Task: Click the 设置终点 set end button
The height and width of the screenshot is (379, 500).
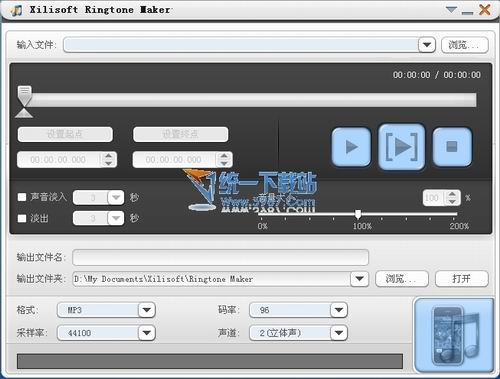Action: (180, 134)
